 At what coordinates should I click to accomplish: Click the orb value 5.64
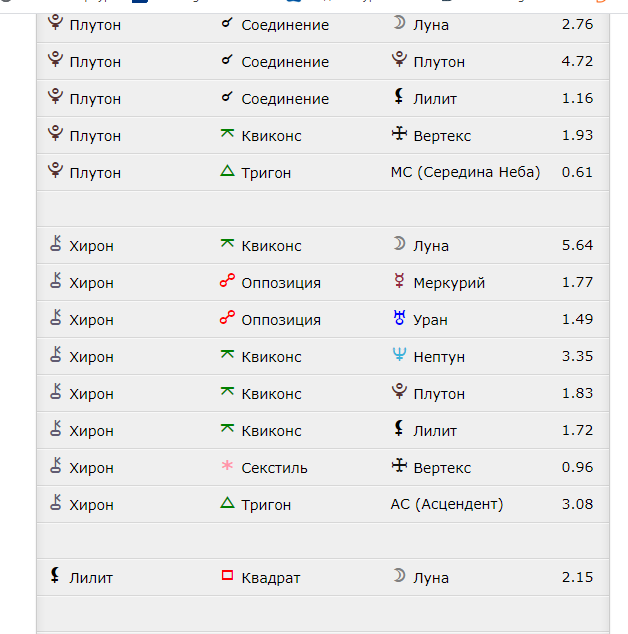[x=577, y=245]
